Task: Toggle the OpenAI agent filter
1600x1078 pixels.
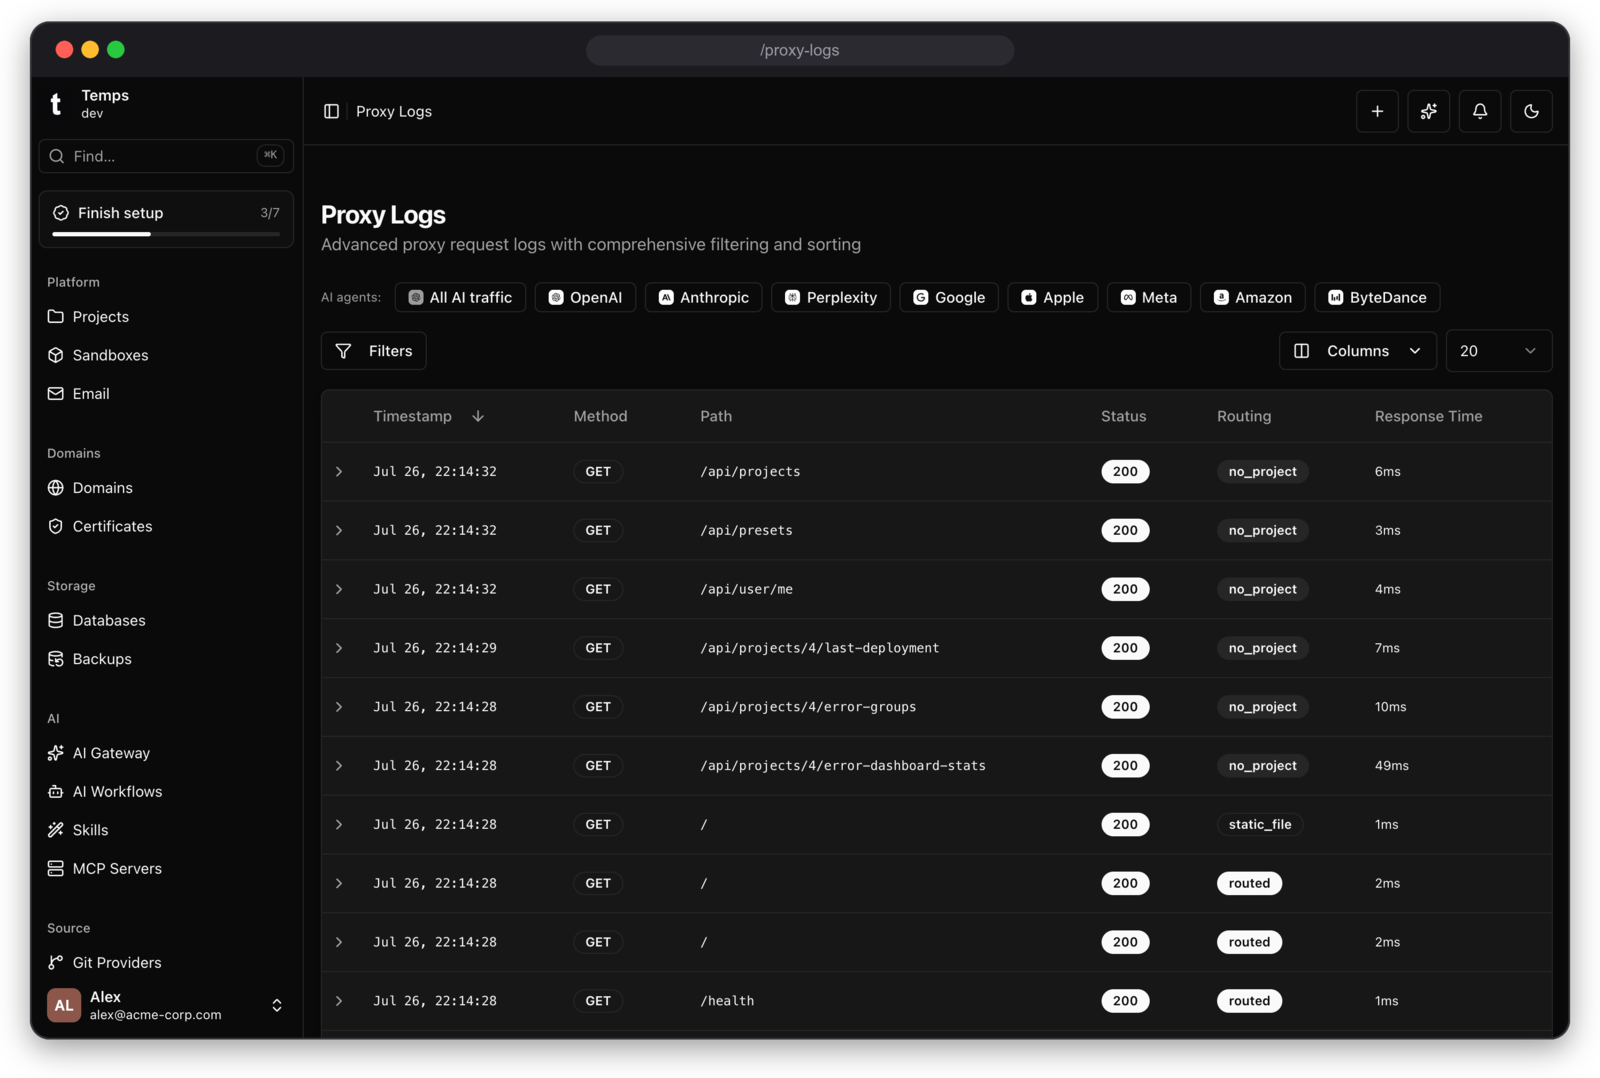Action: [585, 297]
